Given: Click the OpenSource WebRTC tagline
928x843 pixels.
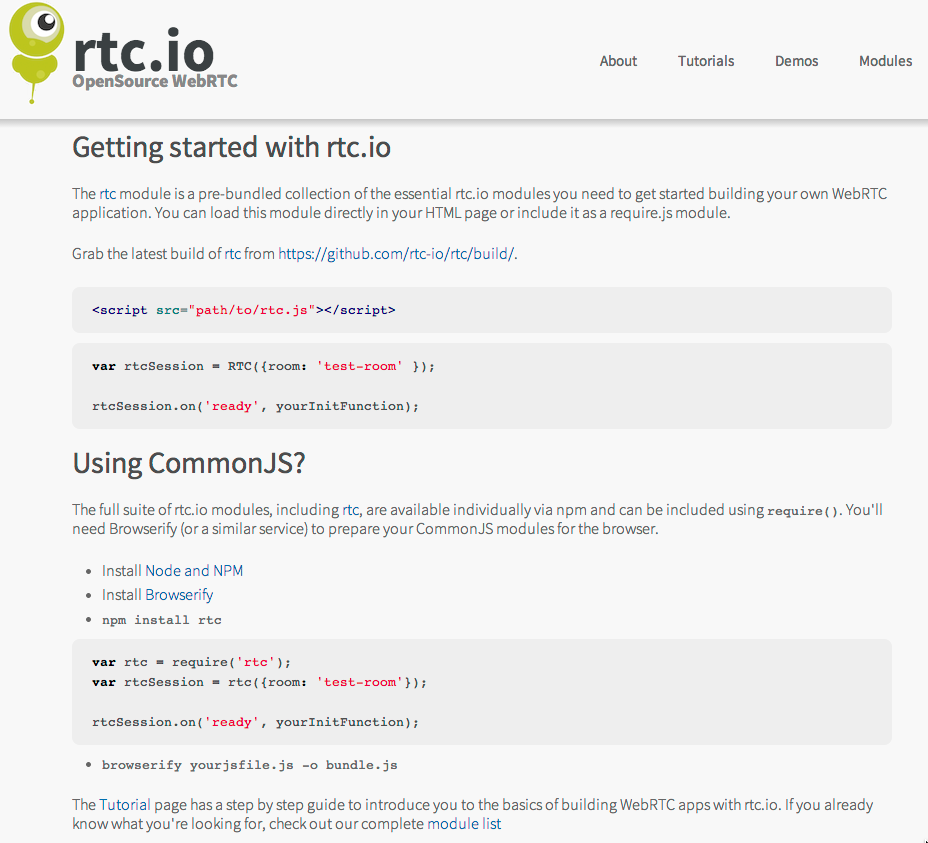Looking at the screenshot, I should tap(155, 82).
